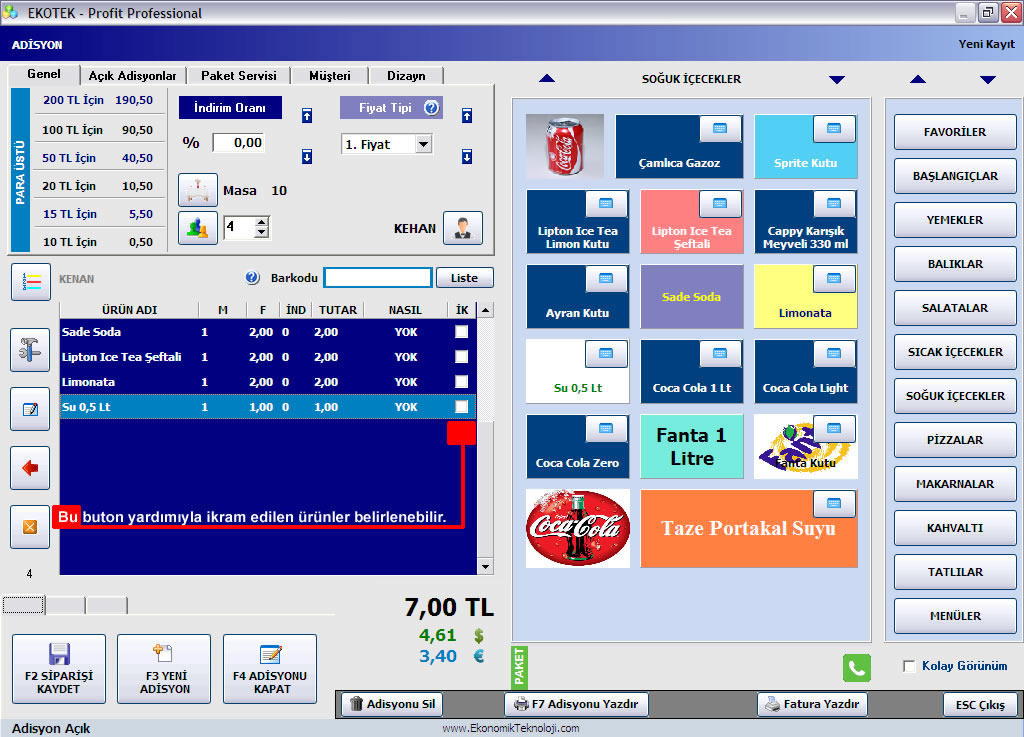Image resolution: width=1024 pixels, height=737 pixels.
Task: Open the Paket Servisi tab
Action: click(x=239, y=76)
